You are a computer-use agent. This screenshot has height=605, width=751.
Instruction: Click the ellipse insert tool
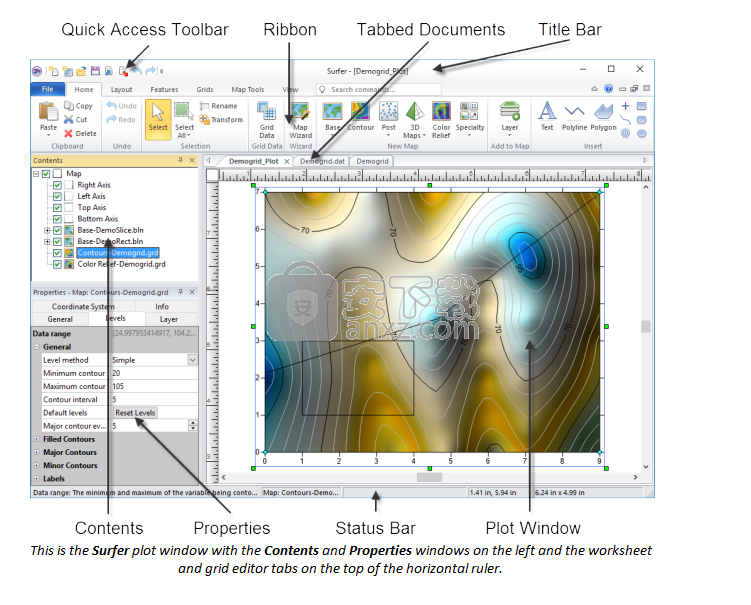click(x=642, y=134)
